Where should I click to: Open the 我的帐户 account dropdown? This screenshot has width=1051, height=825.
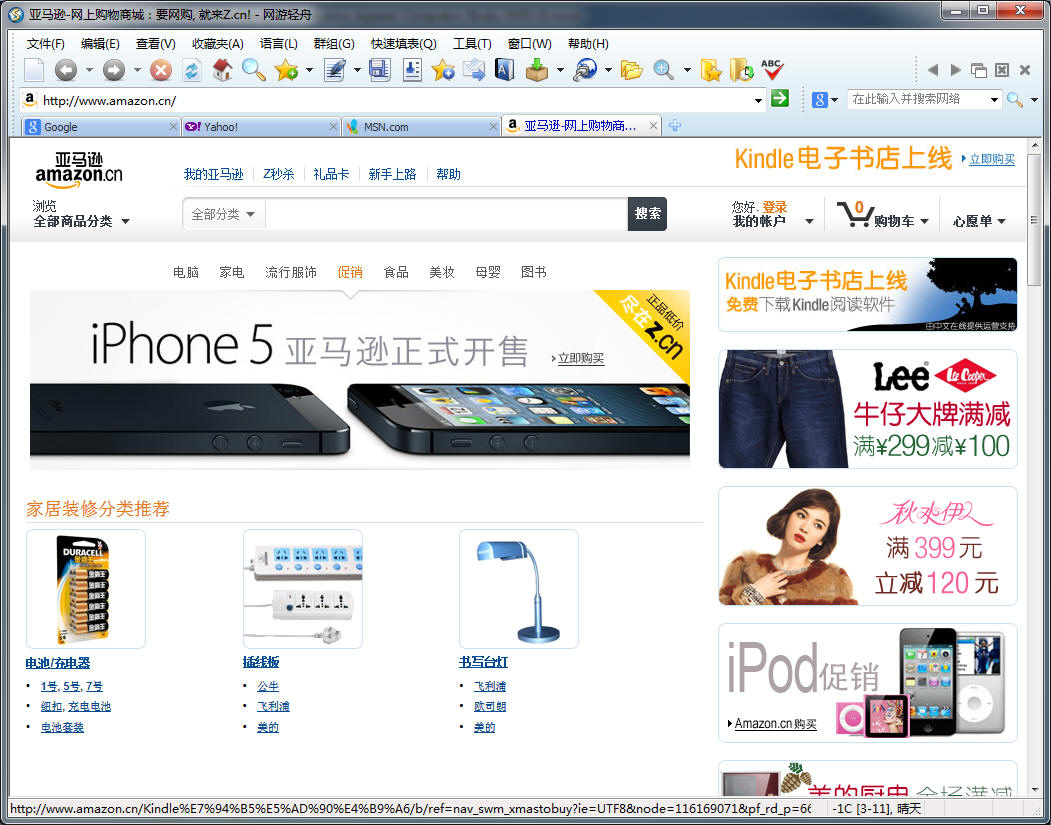773,221
